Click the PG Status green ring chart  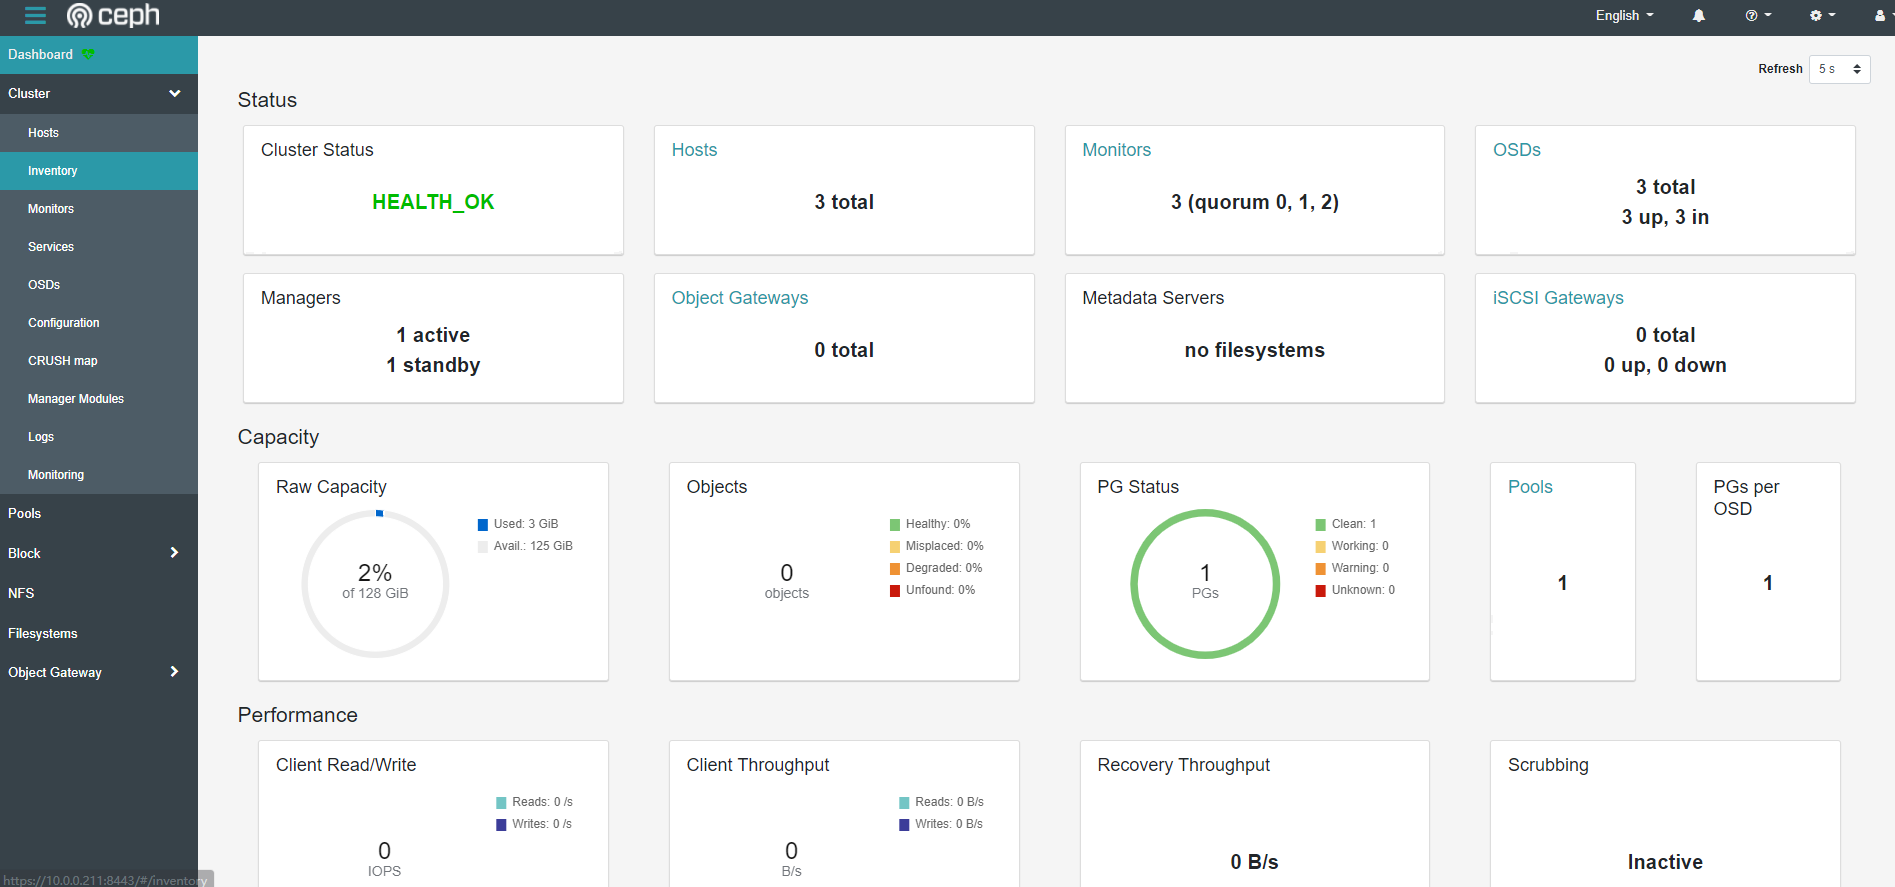coord(1205,584)
